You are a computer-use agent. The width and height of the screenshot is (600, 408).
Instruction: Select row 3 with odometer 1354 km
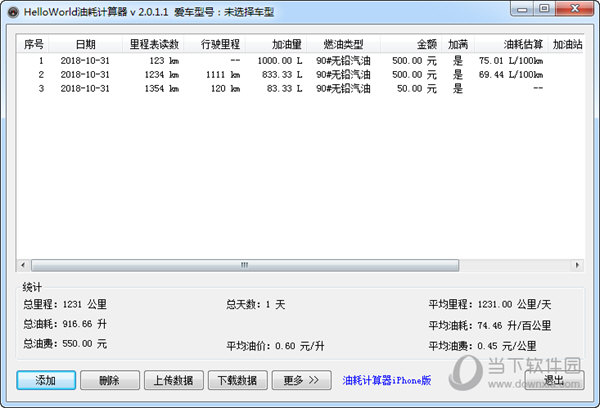(x=300, y=88)
